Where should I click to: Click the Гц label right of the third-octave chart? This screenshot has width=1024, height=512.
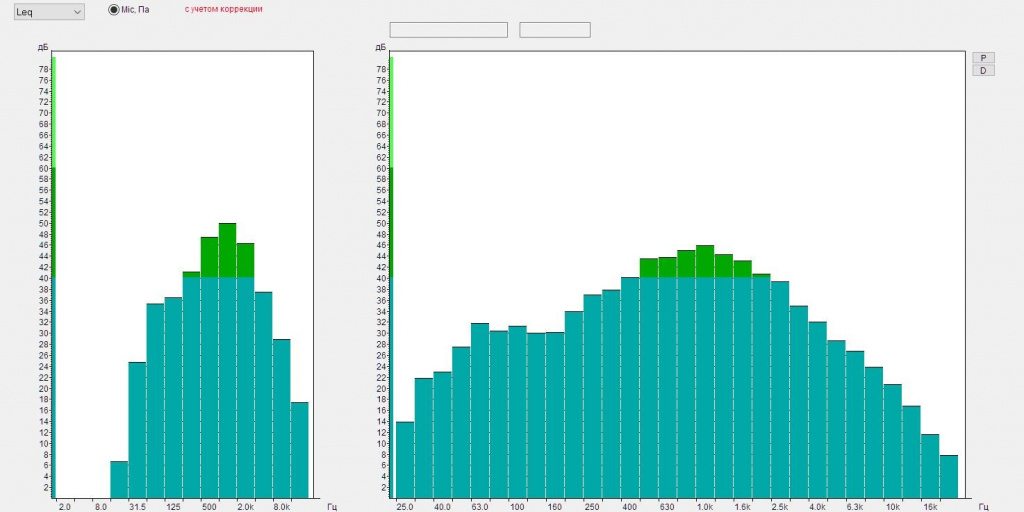click(x=984, y=506)
